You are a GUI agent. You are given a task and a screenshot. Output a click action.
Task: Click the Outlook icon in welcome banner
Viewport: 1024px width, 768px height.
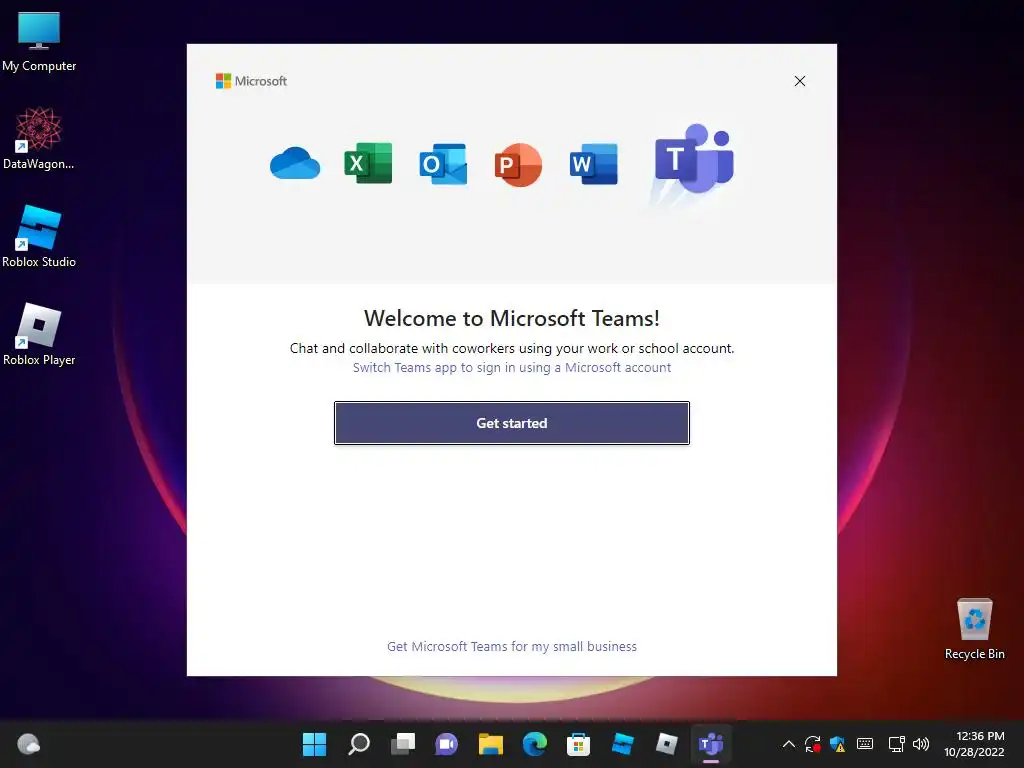pyautogui.click(x=443, y=164)
